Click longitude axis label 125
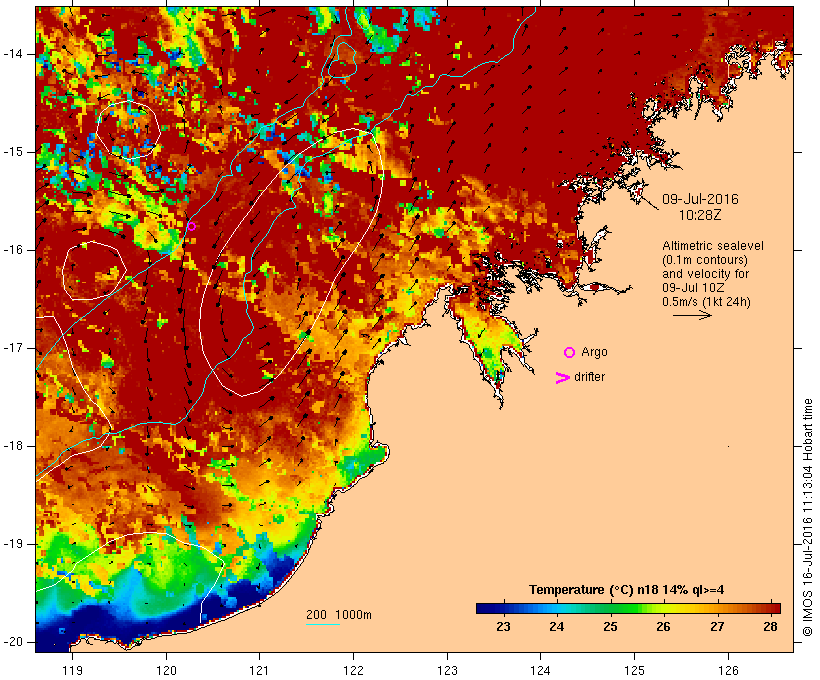This screenshot has height=680, width=820. pos(634,670)
